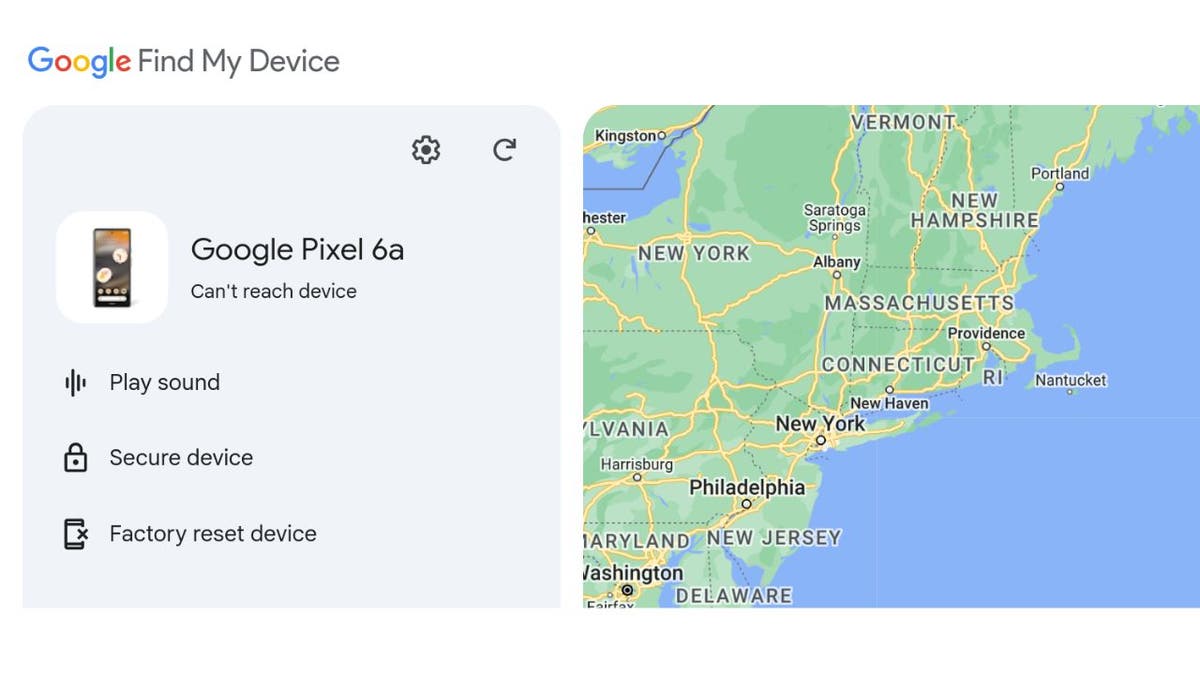Select New Haven on the map
This screenshot has width=1200, height=675.
coord(889,402)
